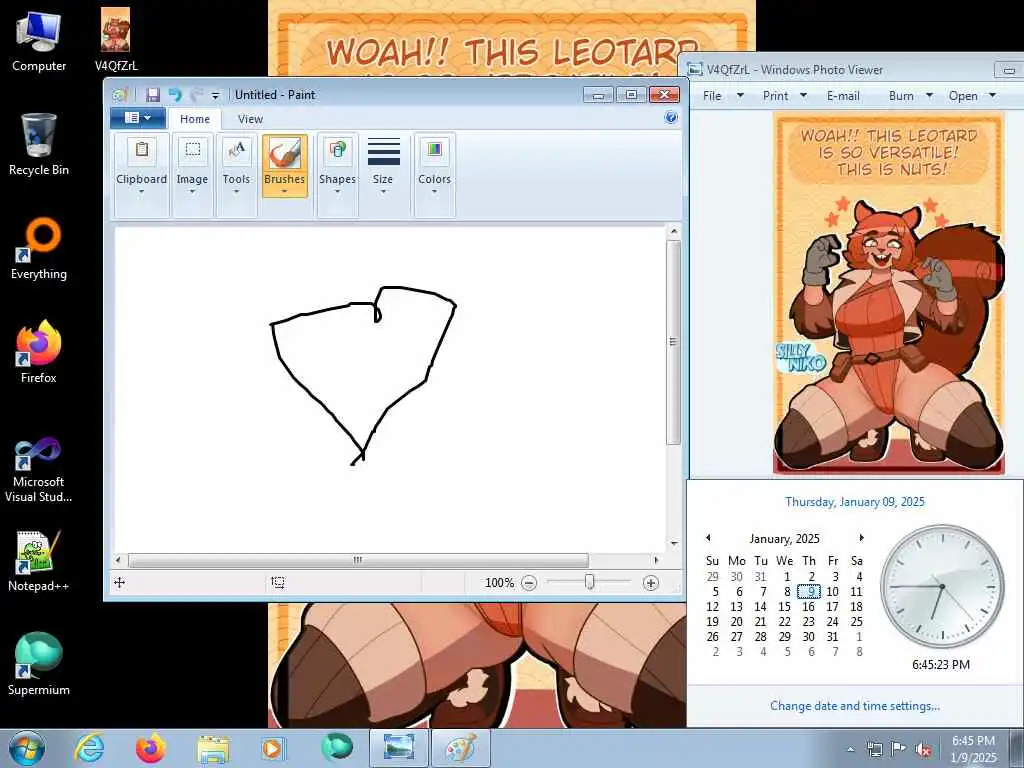The image size is (1024, 768).
Task: Open Windows Explorer folder on taskbar
Action: [213, 748]
